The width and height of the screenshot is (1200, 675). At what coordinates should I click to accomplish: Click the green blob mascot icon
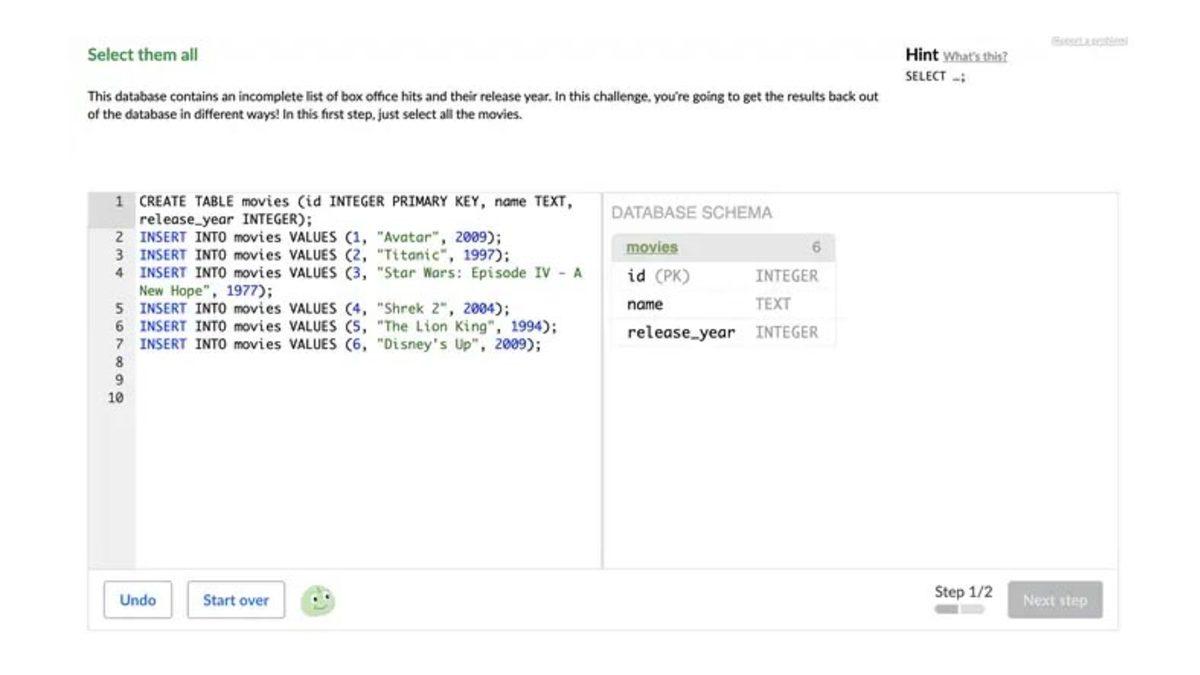click(x=318, y=600)
